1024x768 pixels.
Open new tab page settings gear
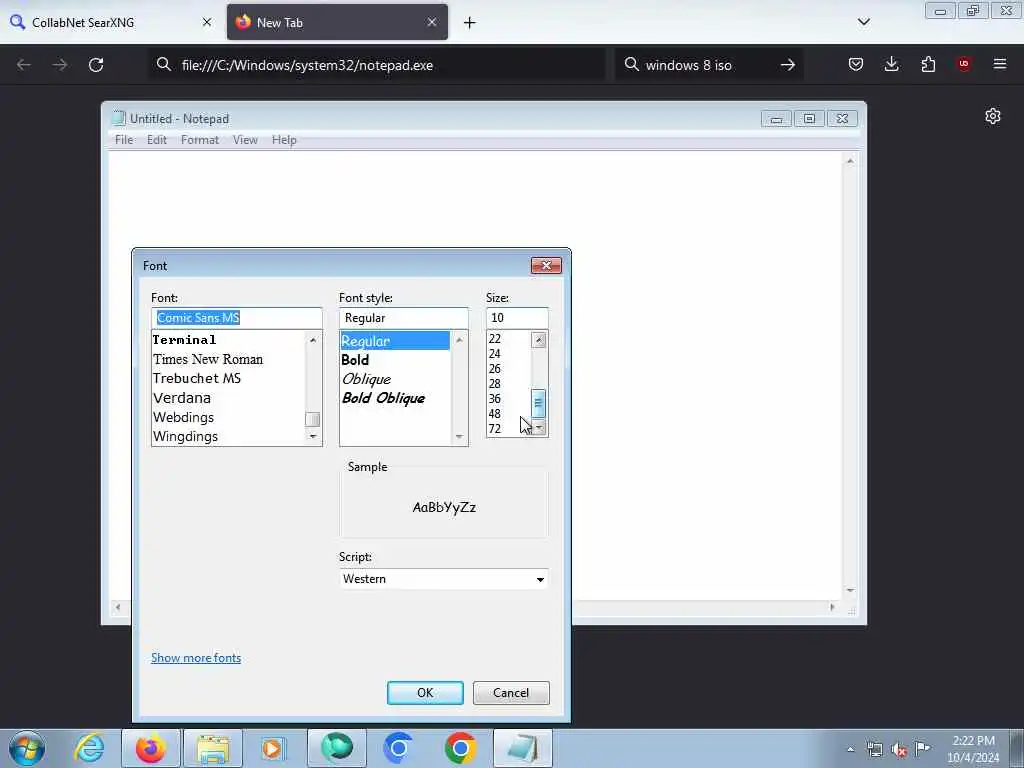point(993,116)
